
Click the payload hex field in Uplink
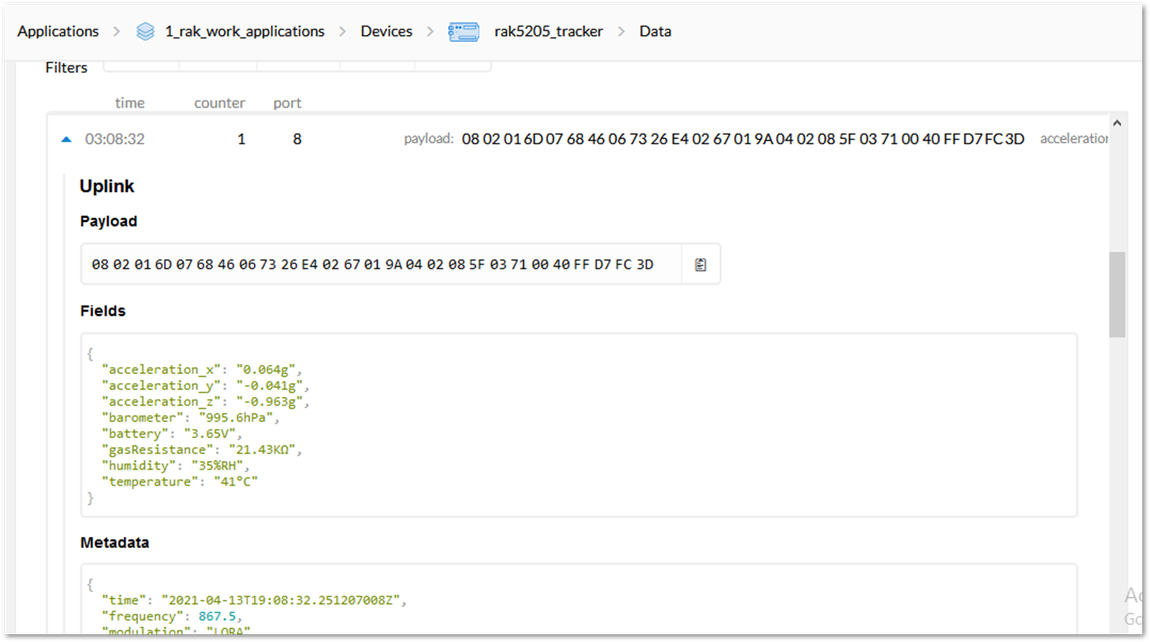[x=381, y=264]
